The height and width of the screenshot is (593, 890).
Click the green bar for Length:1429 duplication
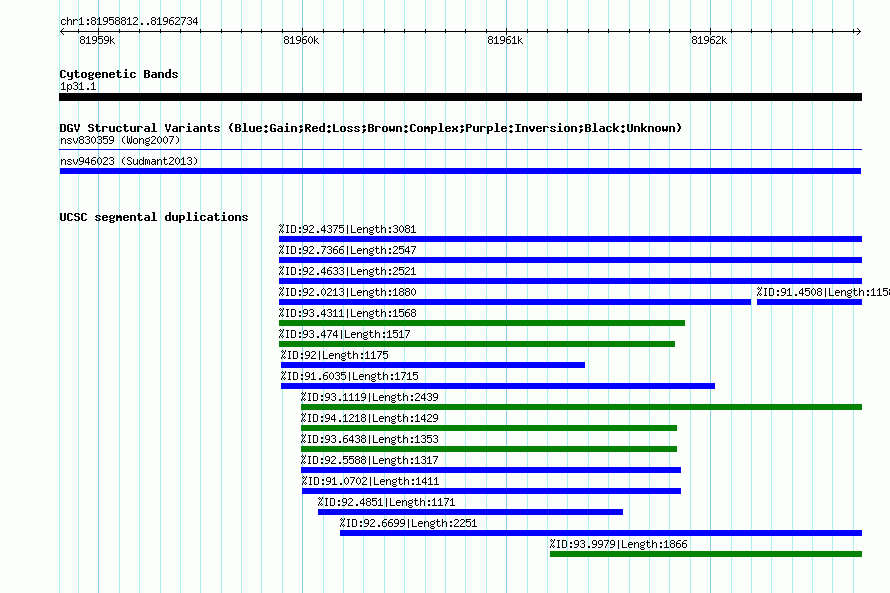click(x=489, y=428)
